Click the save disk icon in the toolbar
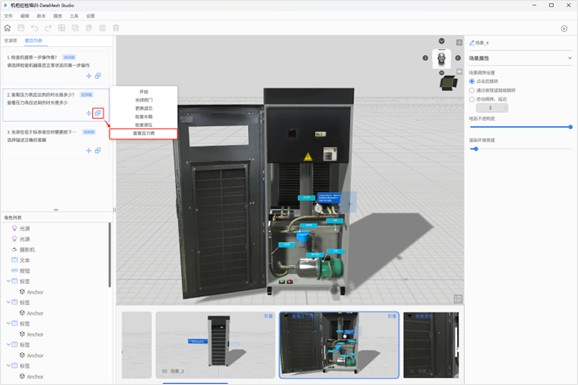The image size is (578, 385). point(21,28)
